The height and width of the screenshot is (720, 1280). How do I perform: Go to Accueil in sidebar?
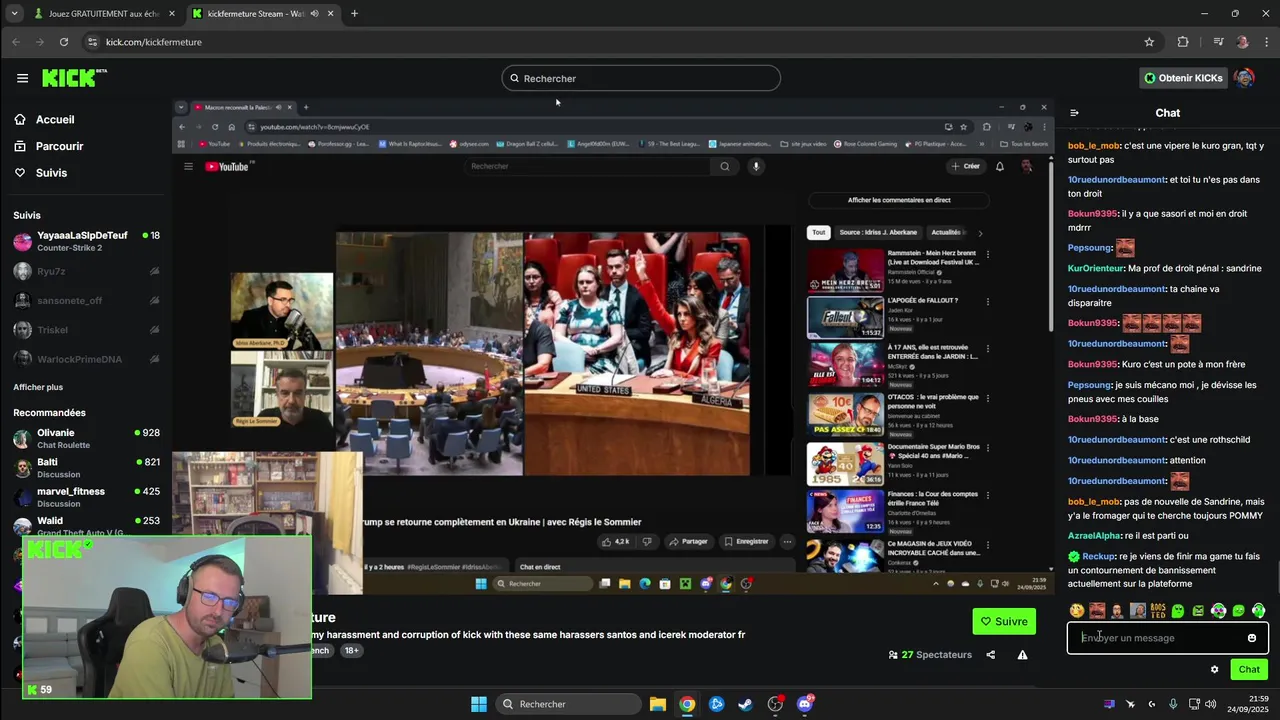pyautogui.click(x=44, y=119)
